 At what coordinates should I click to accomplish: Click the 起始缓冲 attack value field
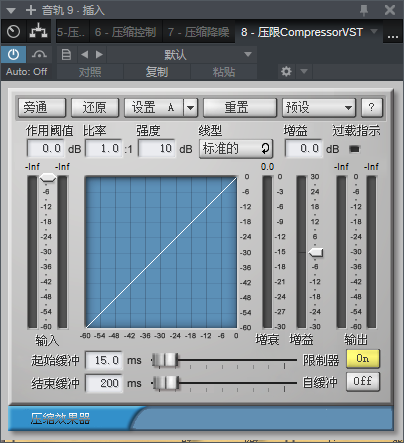click(104, 360)
